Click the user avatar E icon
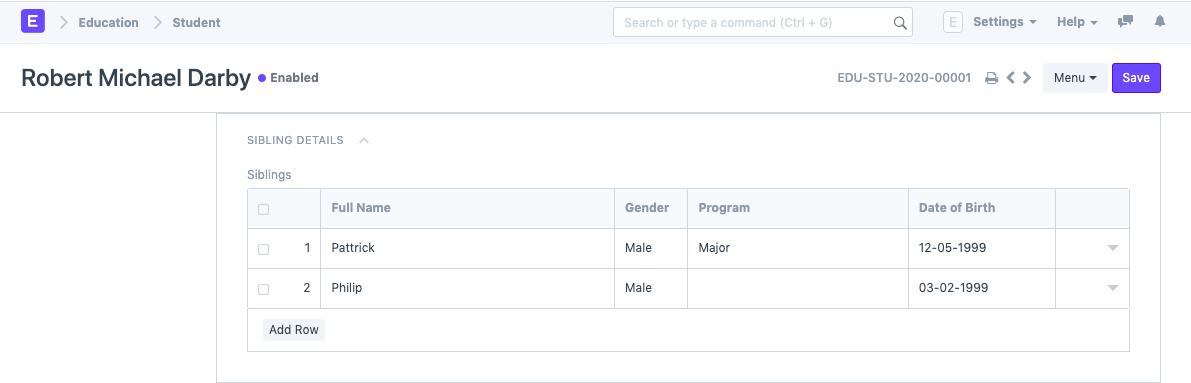Screen dimensions: 1191x383 [952, 22]
